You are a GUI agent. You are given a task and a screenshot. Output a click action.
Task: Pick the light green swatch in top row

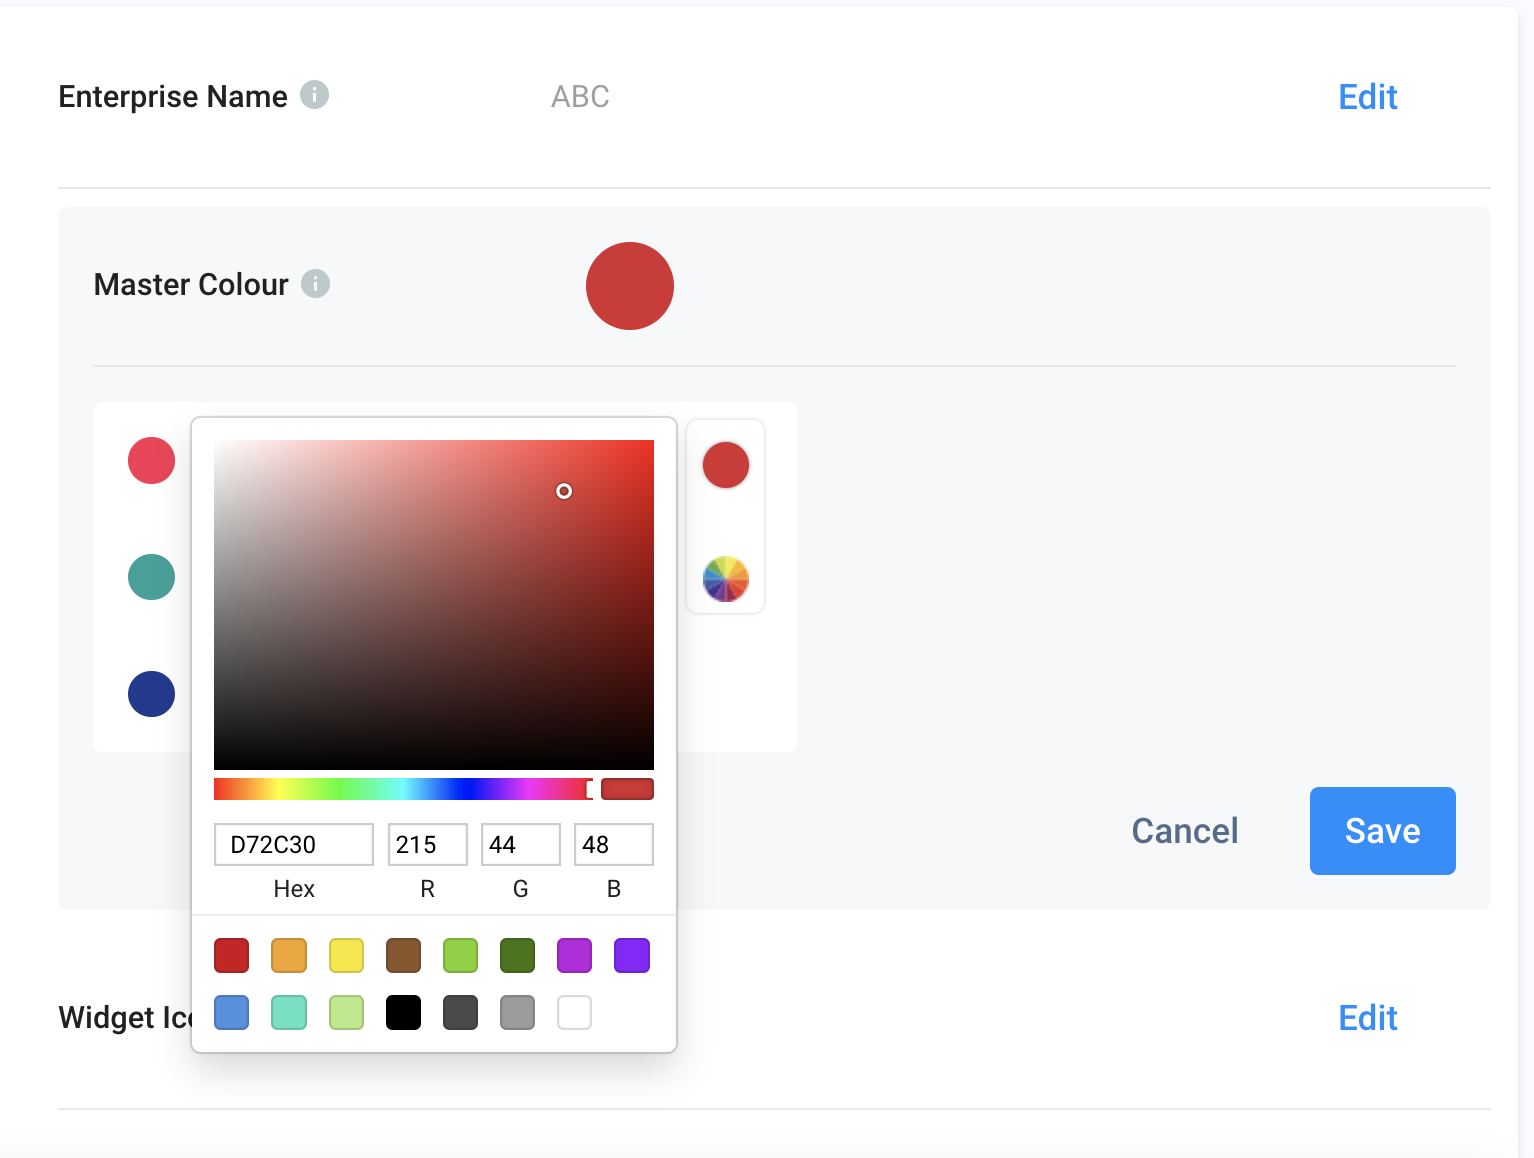[461, 956]
